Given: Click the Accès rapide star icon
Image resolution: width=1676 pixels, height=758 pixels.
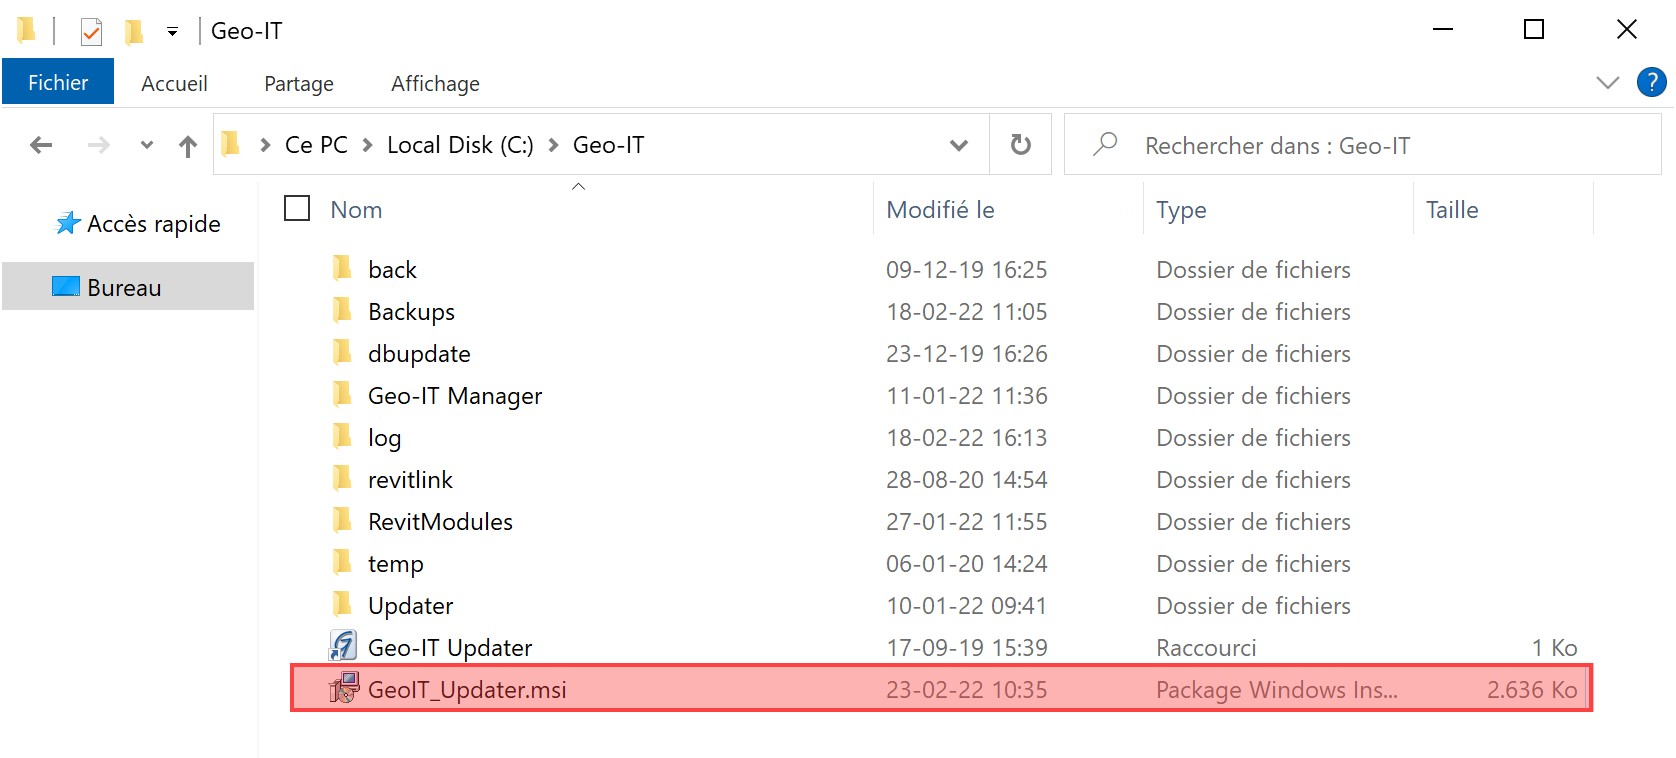Looking at the screenshot, I should tap(68, 222).
